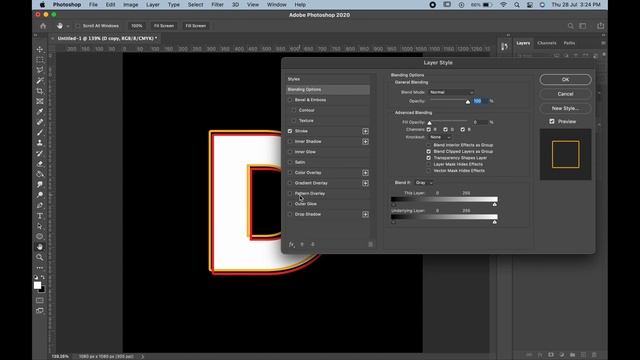
Task: Check Blend Interior Effects as Group
Action: [x=429, y=145]
